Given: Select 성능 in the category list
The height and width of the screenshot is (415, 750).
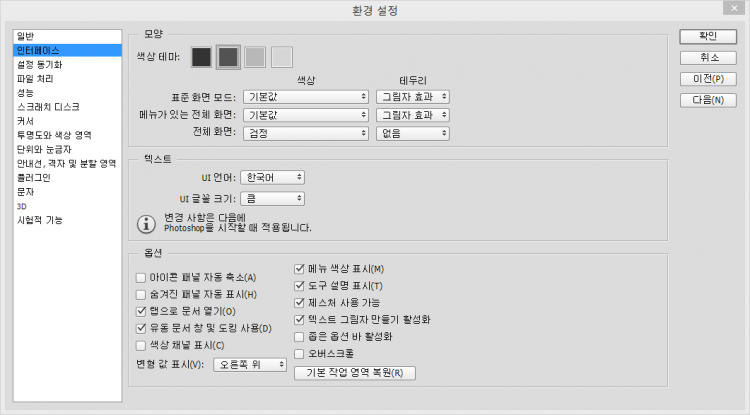Looking at the screenshot, I should coord(26,92).
